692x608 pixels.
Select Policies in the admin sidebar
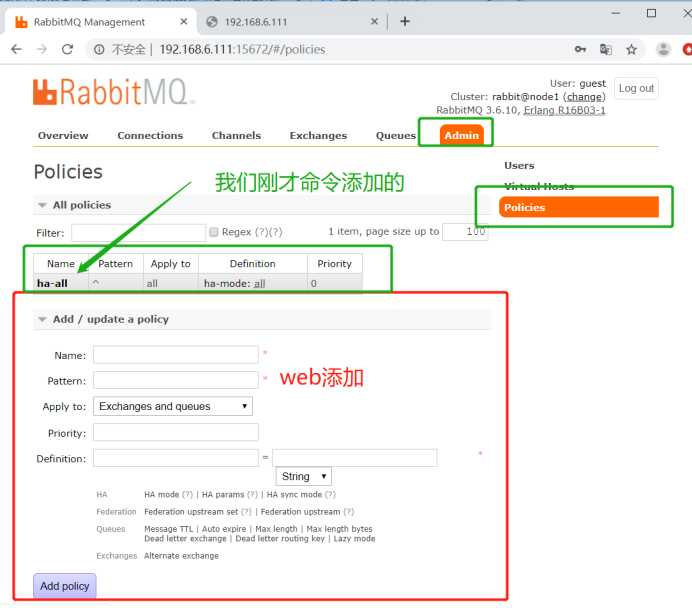579,207
